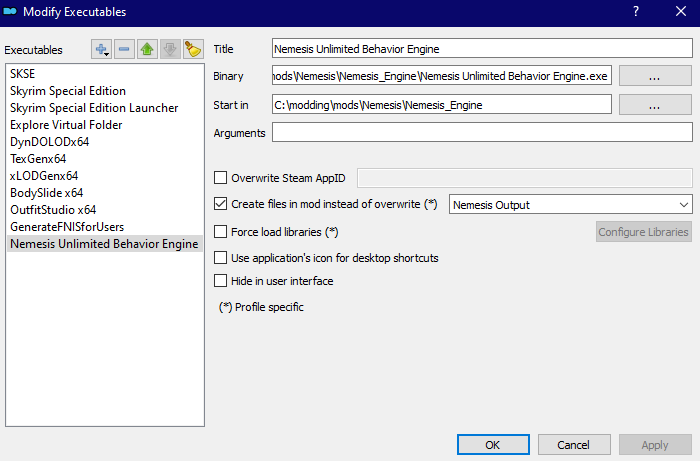Select GenerateFNISforUsers in the list
Image resolution: width=700 pixels, height=461 pixels.
104,227
